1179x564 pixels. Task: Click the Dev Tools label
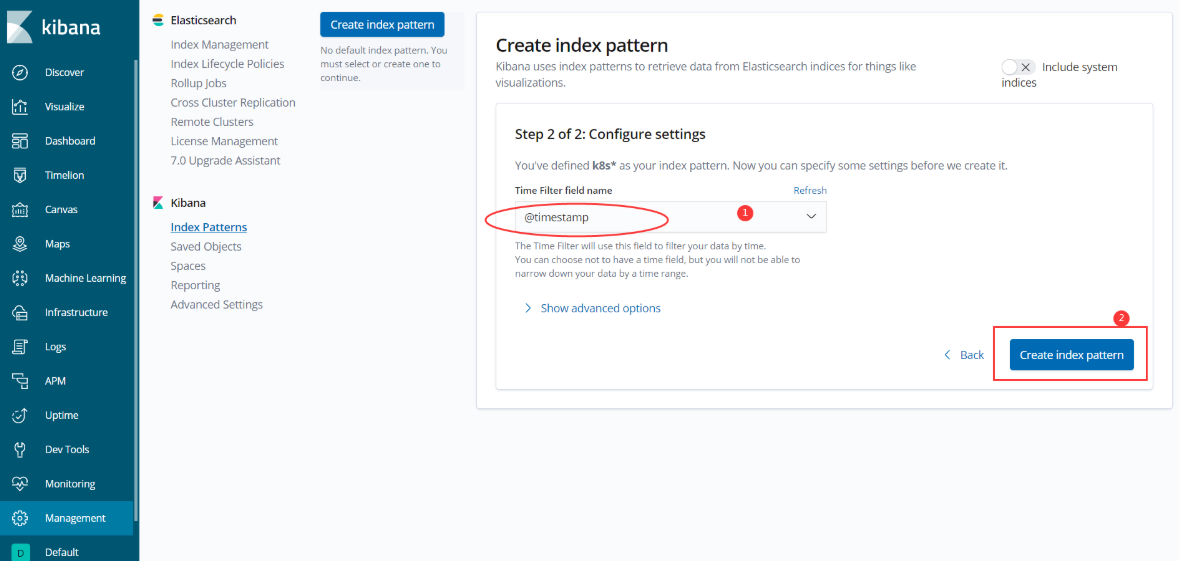[67, 450]
